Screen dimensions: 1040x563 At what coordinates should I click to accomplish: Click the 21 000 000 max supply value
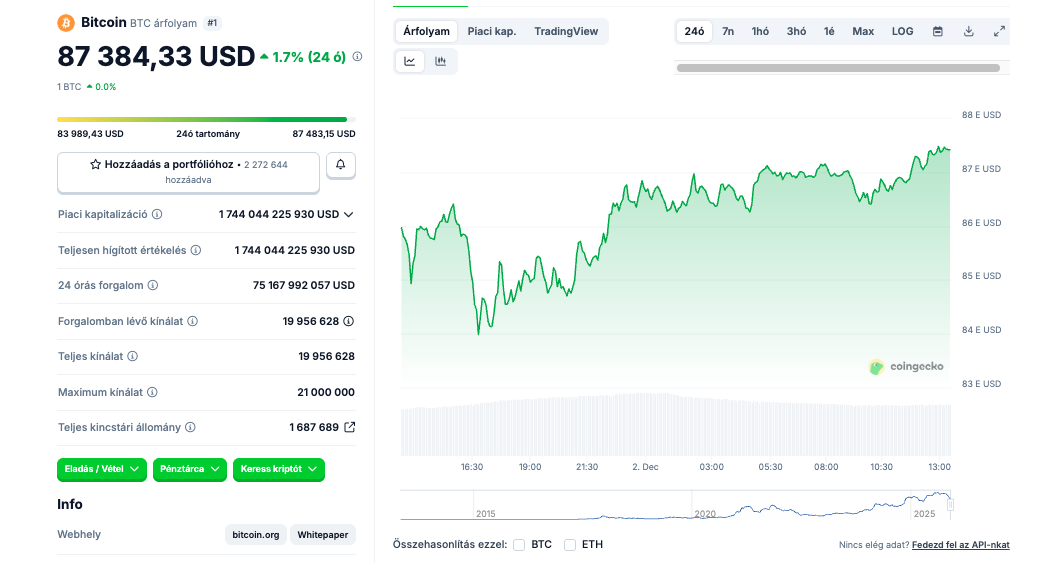pyautogui.click(x=326, y=392)
